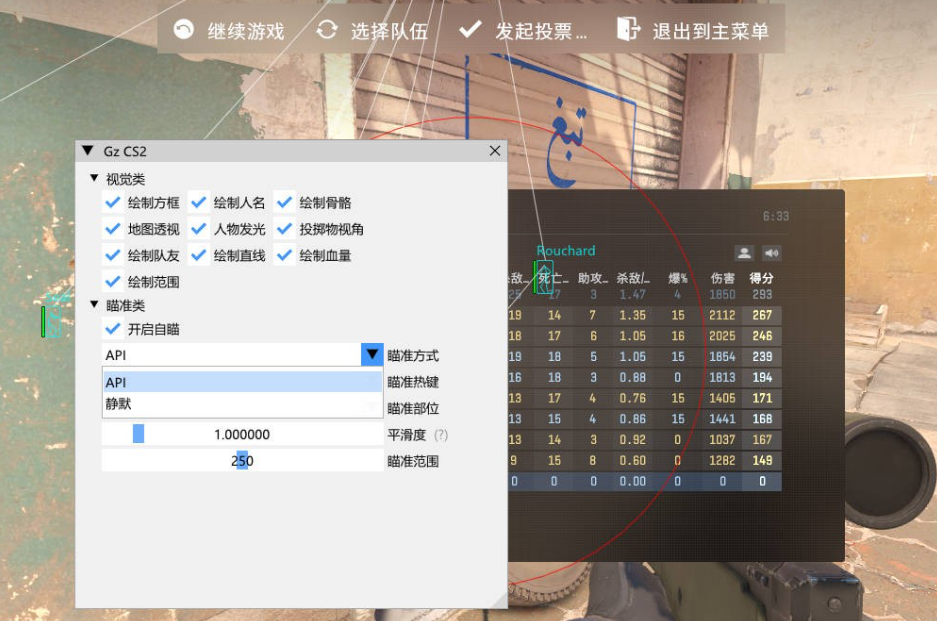Click the player name Rouchard on scoreboard
937x621 pixels.
[566, 250]
